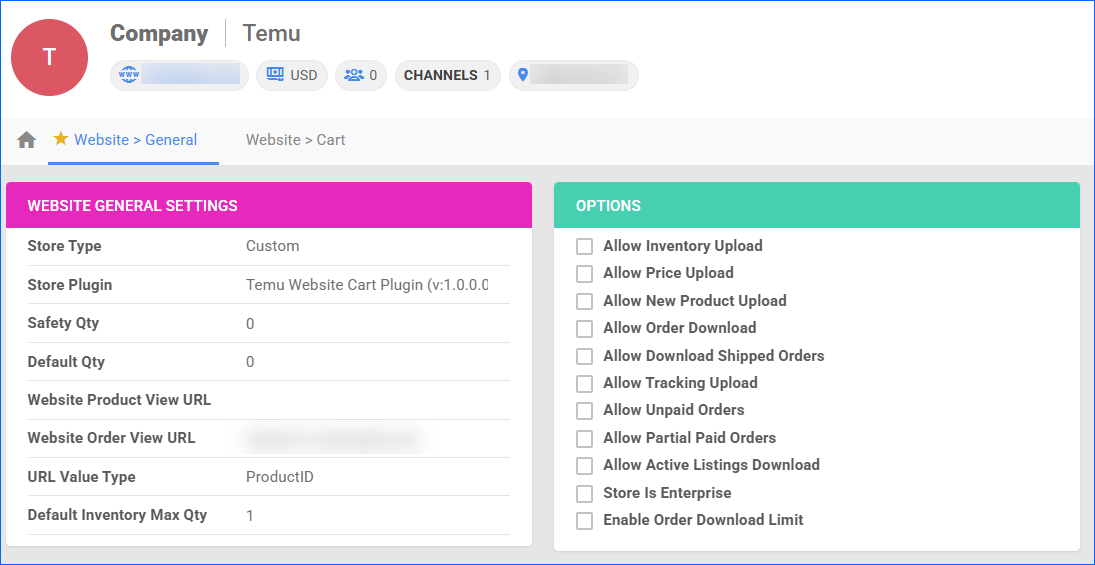
Task: Tick Allow Partial Paid Orders checkbox
Action: coord(585,439)
